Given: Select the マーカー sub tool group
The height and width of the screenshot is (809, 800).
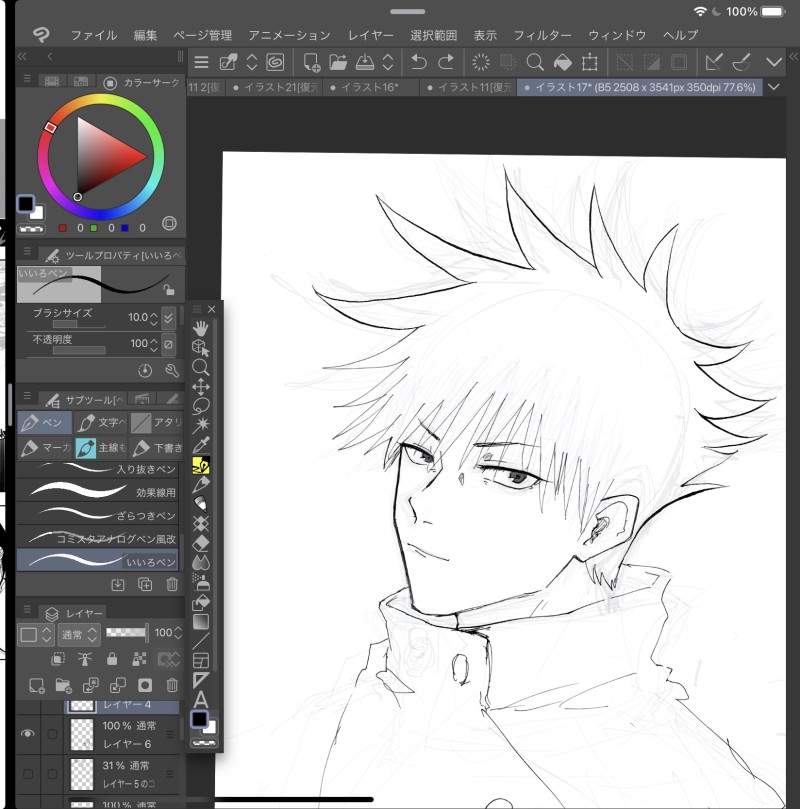Looking at the screenshot, I should pos(45,447).
